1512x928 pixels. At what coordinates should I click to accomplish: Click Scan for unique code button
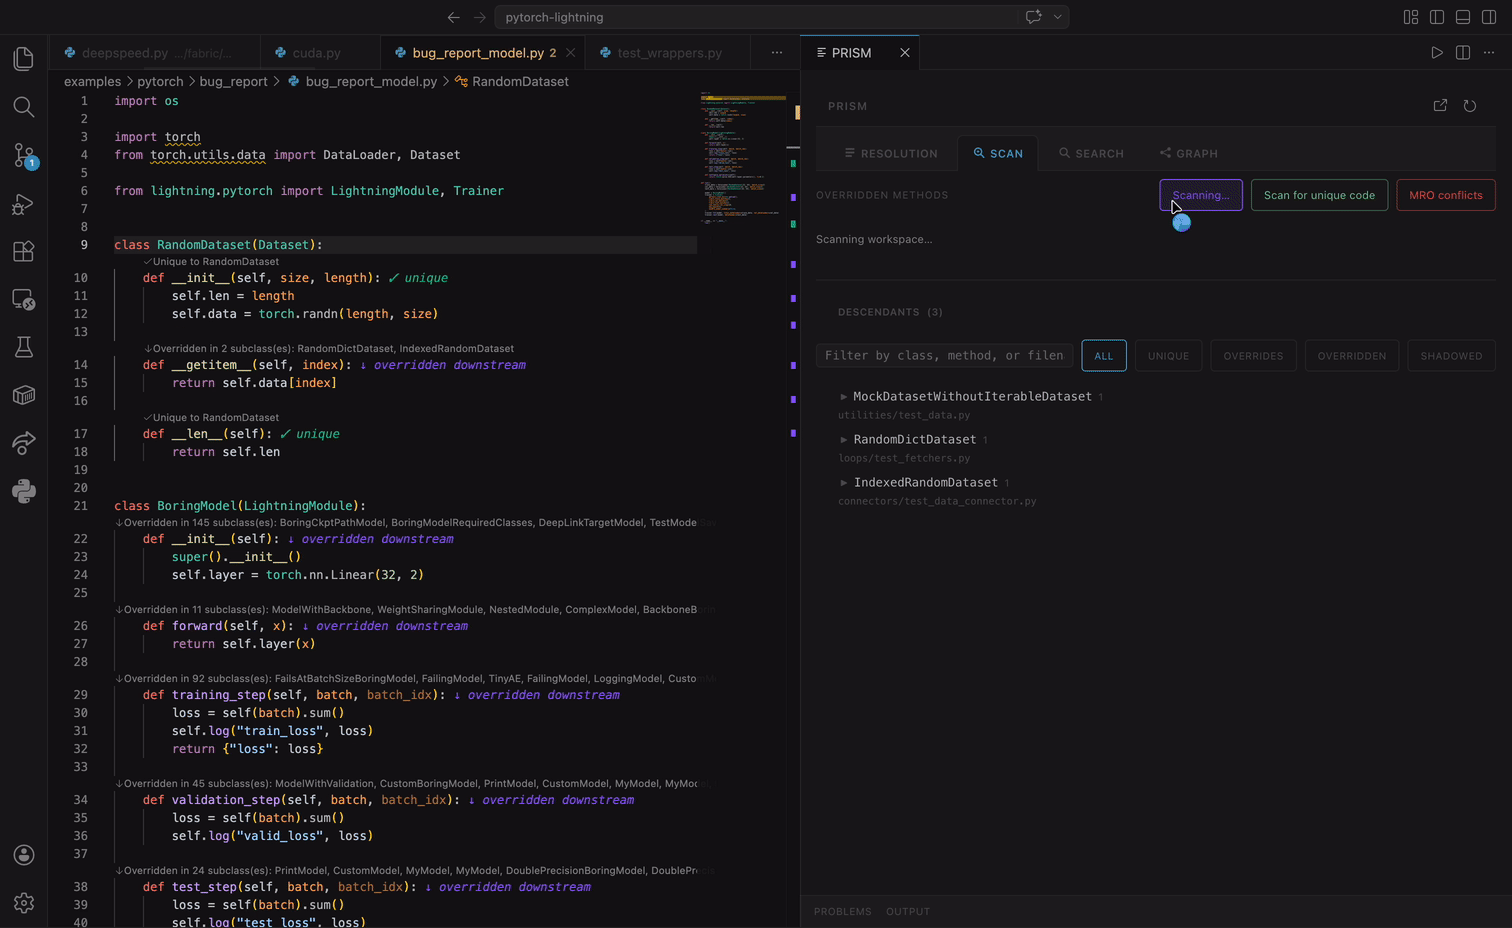(x=1319, y=195)
